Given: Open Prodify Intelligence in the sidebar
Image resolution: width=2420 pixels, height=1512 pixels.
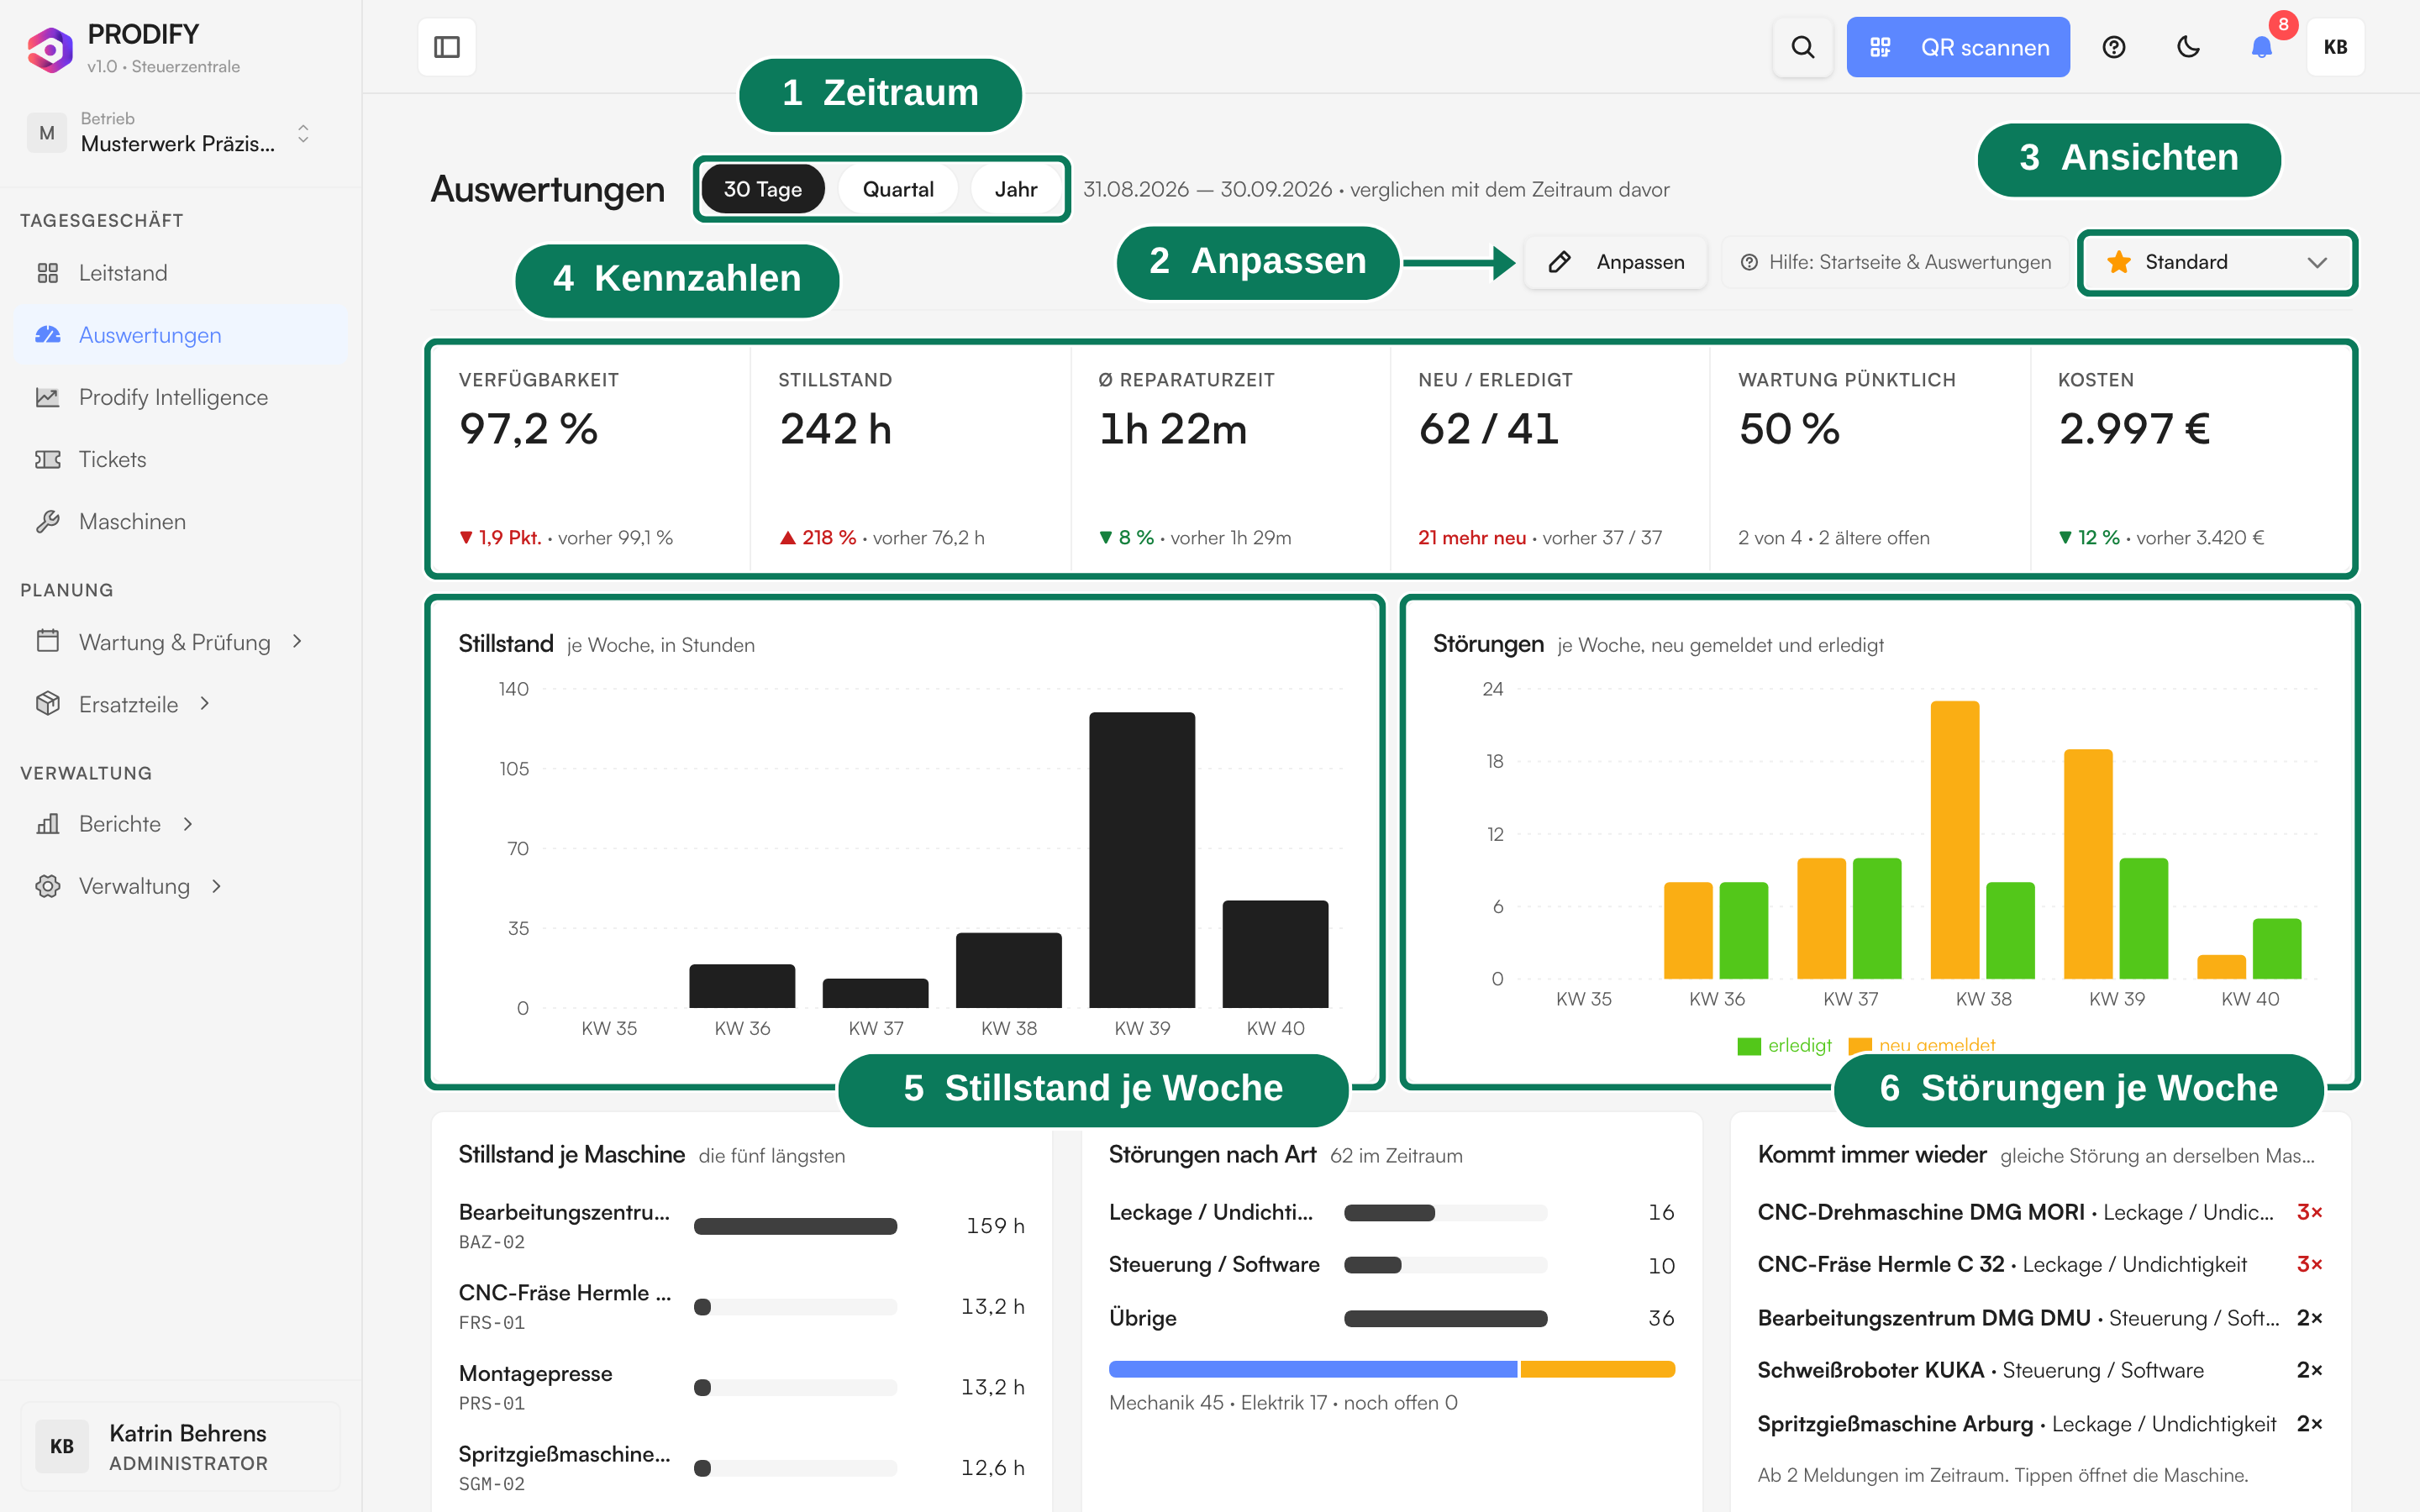Looking at the screenshot, I should [180, 397].
